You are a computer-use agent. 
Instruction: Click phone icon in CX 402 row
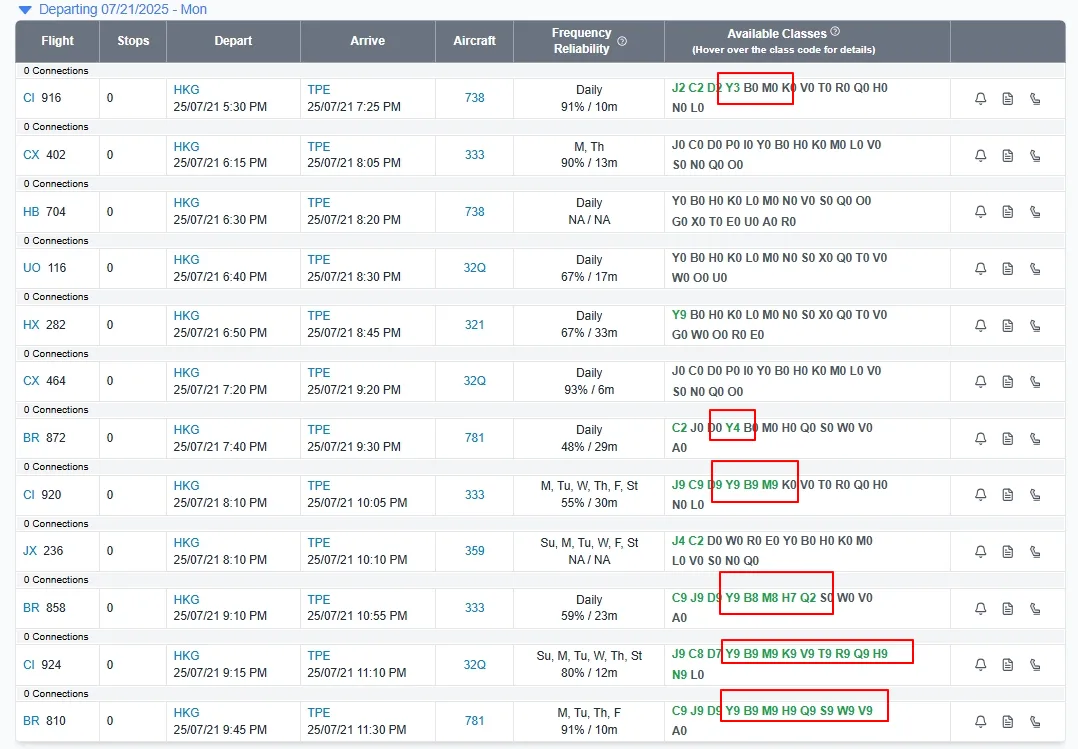click(x=1035, y=155)
